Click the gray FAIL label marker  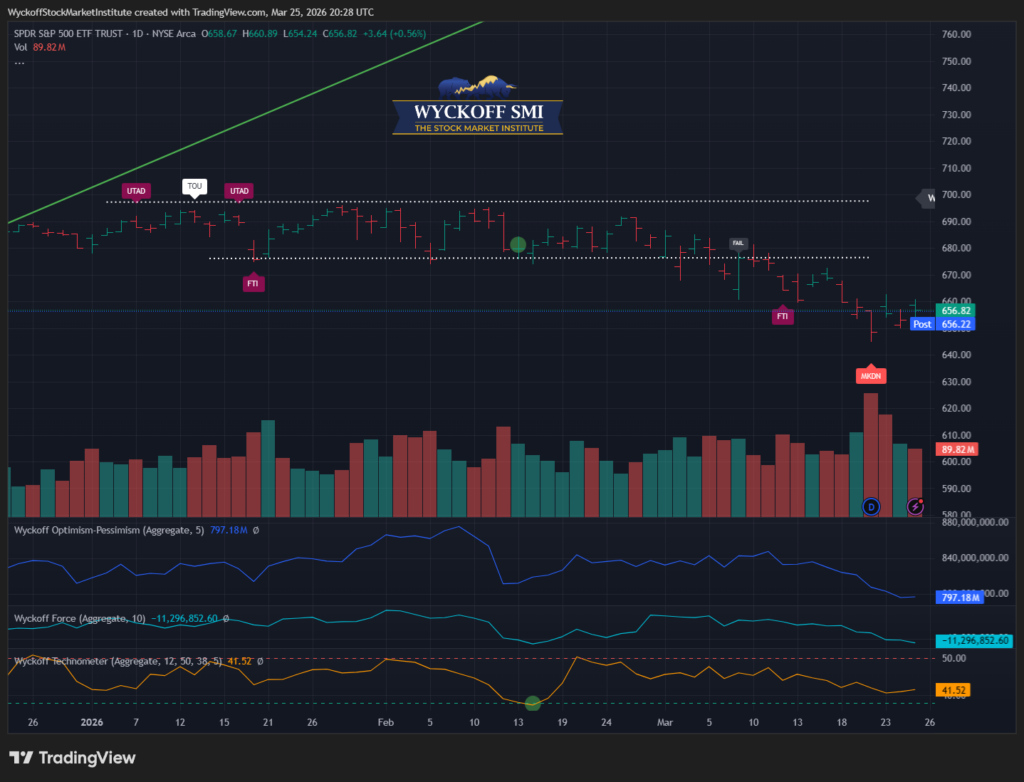click(x=738, y=243)
